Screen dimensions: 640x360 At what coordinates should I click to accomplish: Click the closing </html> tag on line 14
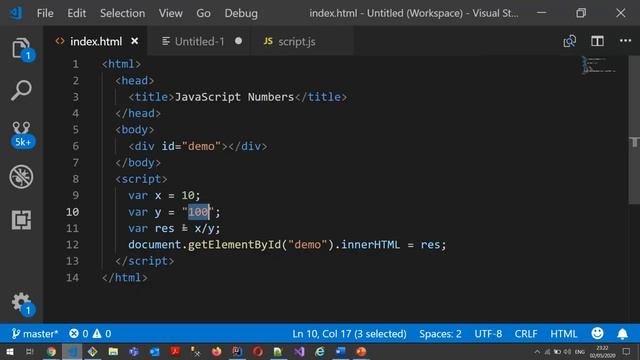point(125,278)
